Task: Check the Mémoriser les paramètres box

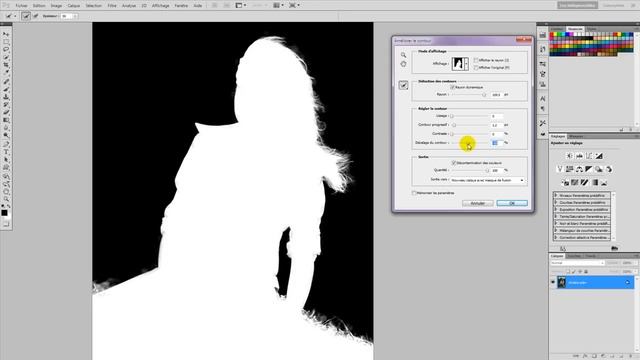Action: pos(414,193)
